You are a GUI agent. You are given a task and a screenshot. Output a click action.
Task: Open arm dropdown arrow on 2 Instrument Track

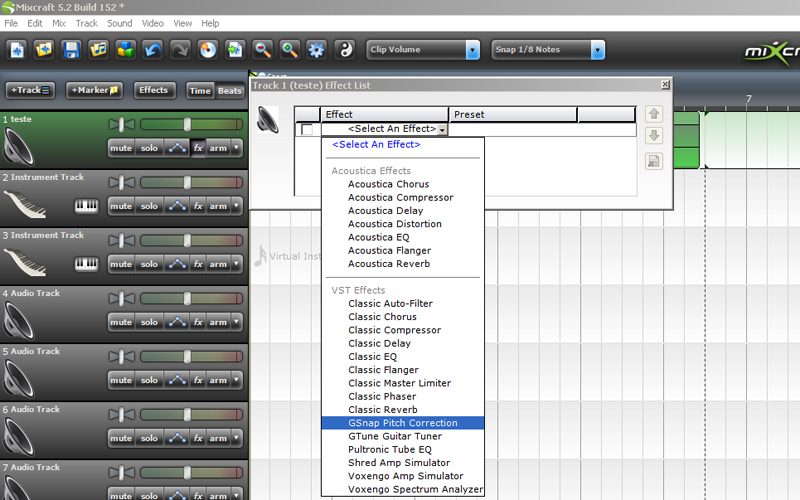click(236, 206)
